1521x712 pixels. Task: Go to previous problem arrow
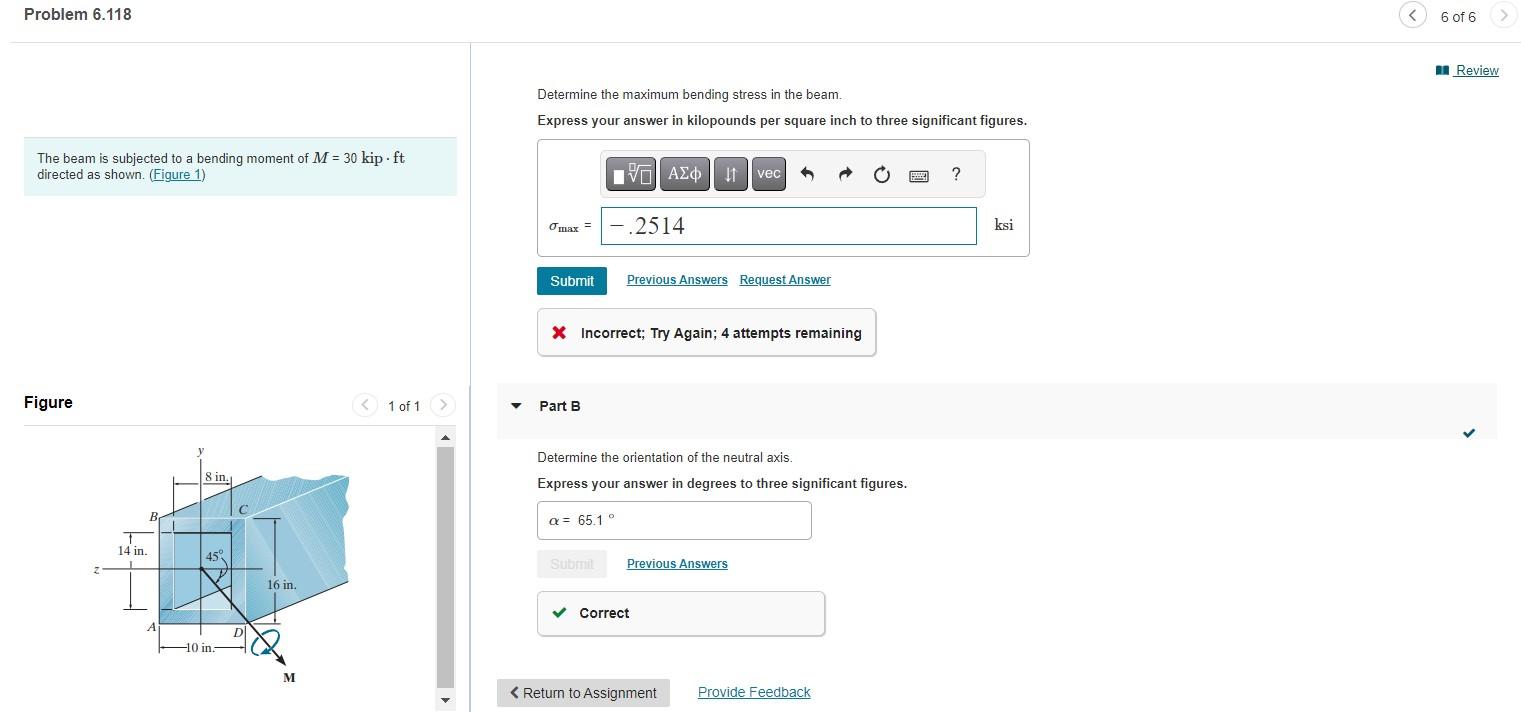pyautogui.click(x=1413, y=15)
